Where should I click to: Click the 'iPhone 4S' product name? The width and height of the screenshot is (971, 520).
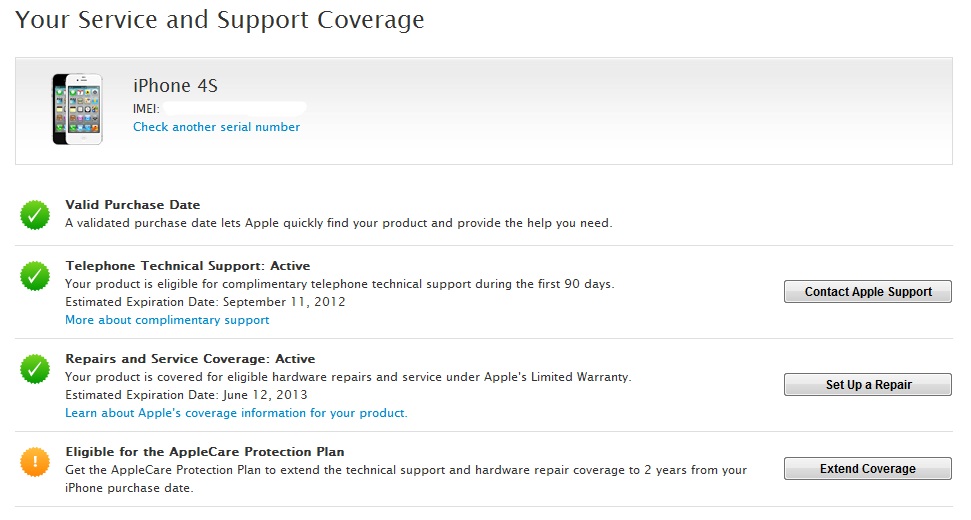coord(175,85)
